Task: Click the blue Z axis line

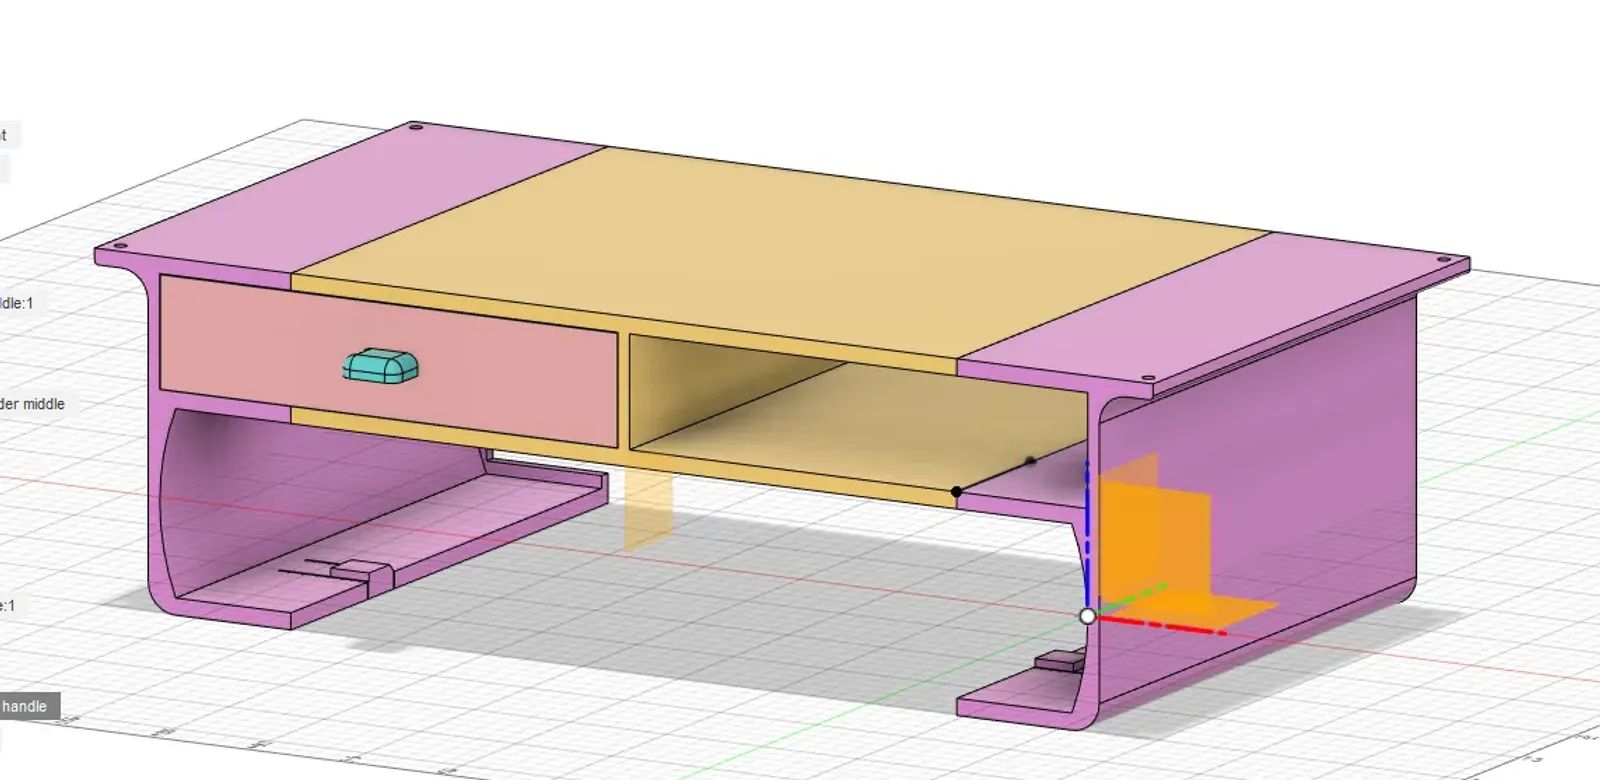Action: [x=1087, y=535]
